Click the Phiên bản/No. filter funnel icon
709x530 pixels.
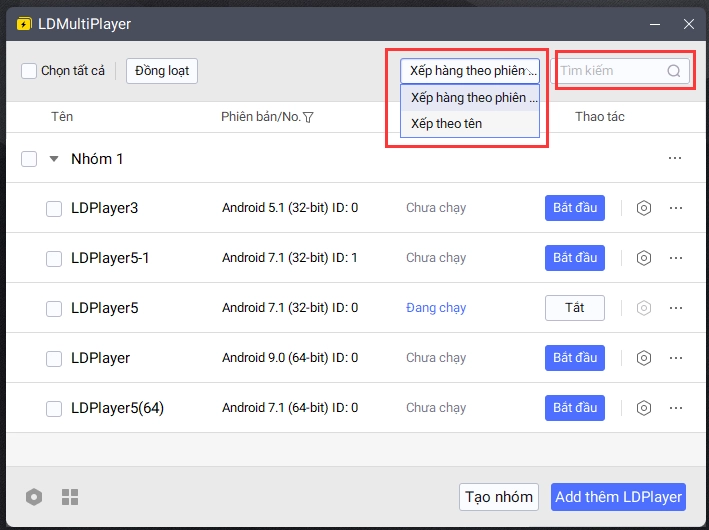pos(308,118)
